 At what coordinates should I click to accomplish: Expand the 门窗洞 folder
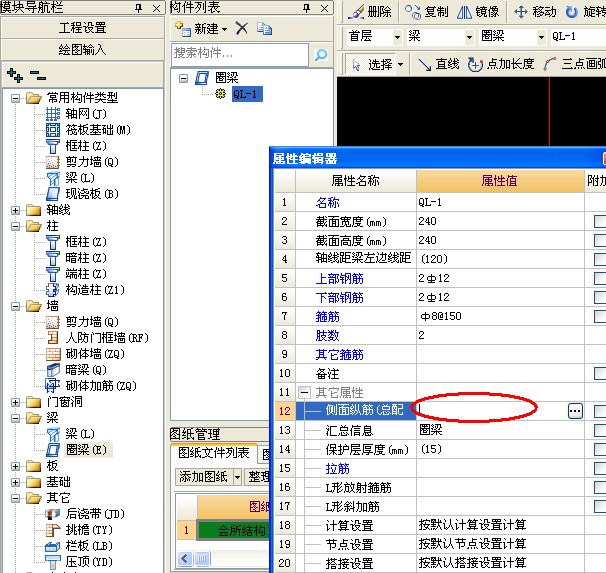[15, 402]
